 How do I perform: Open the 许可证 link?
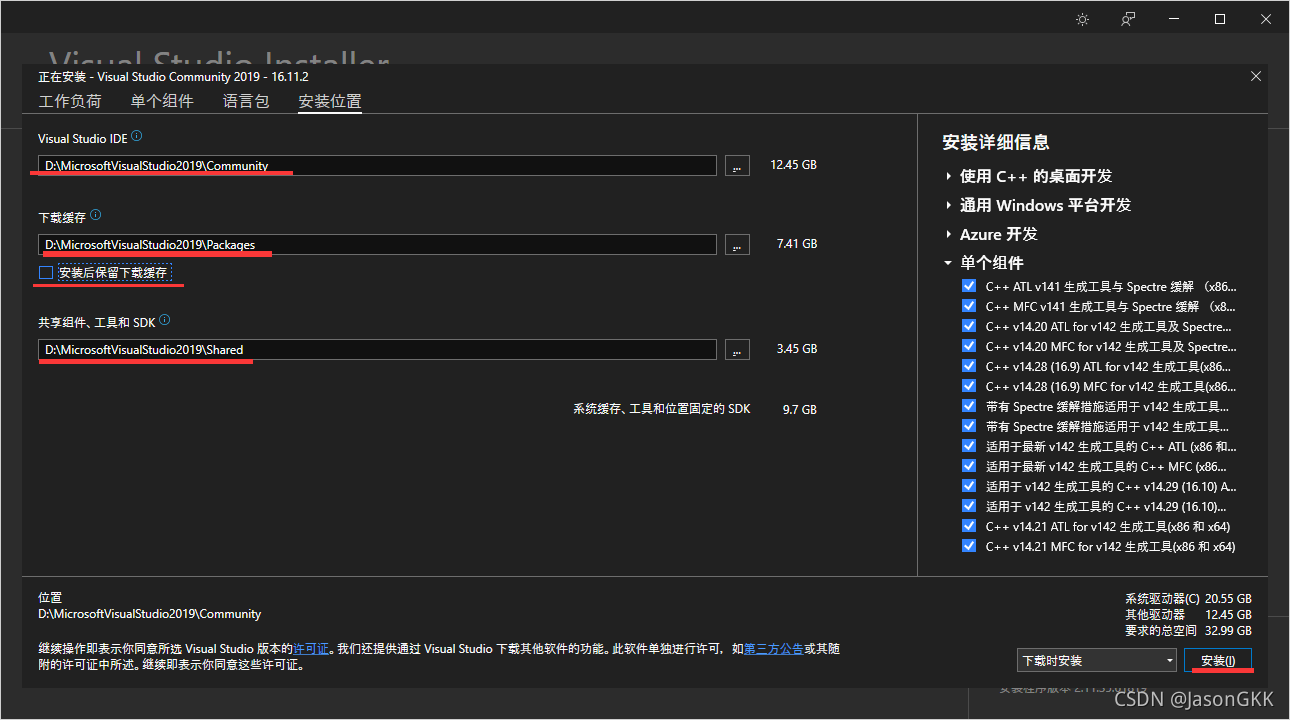tap(312, 649)
